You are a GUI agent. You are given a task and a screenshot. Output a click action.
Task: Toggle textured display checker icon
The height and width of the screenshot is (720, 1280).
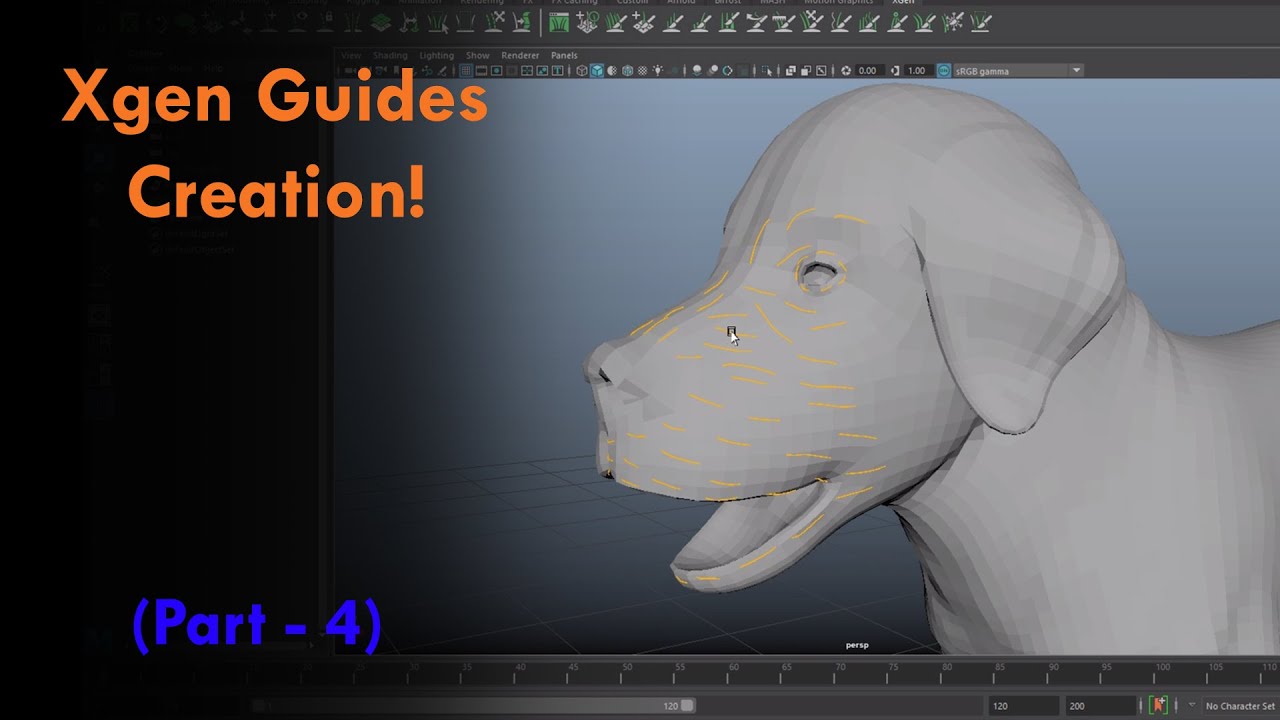click(x=643, y=71)
